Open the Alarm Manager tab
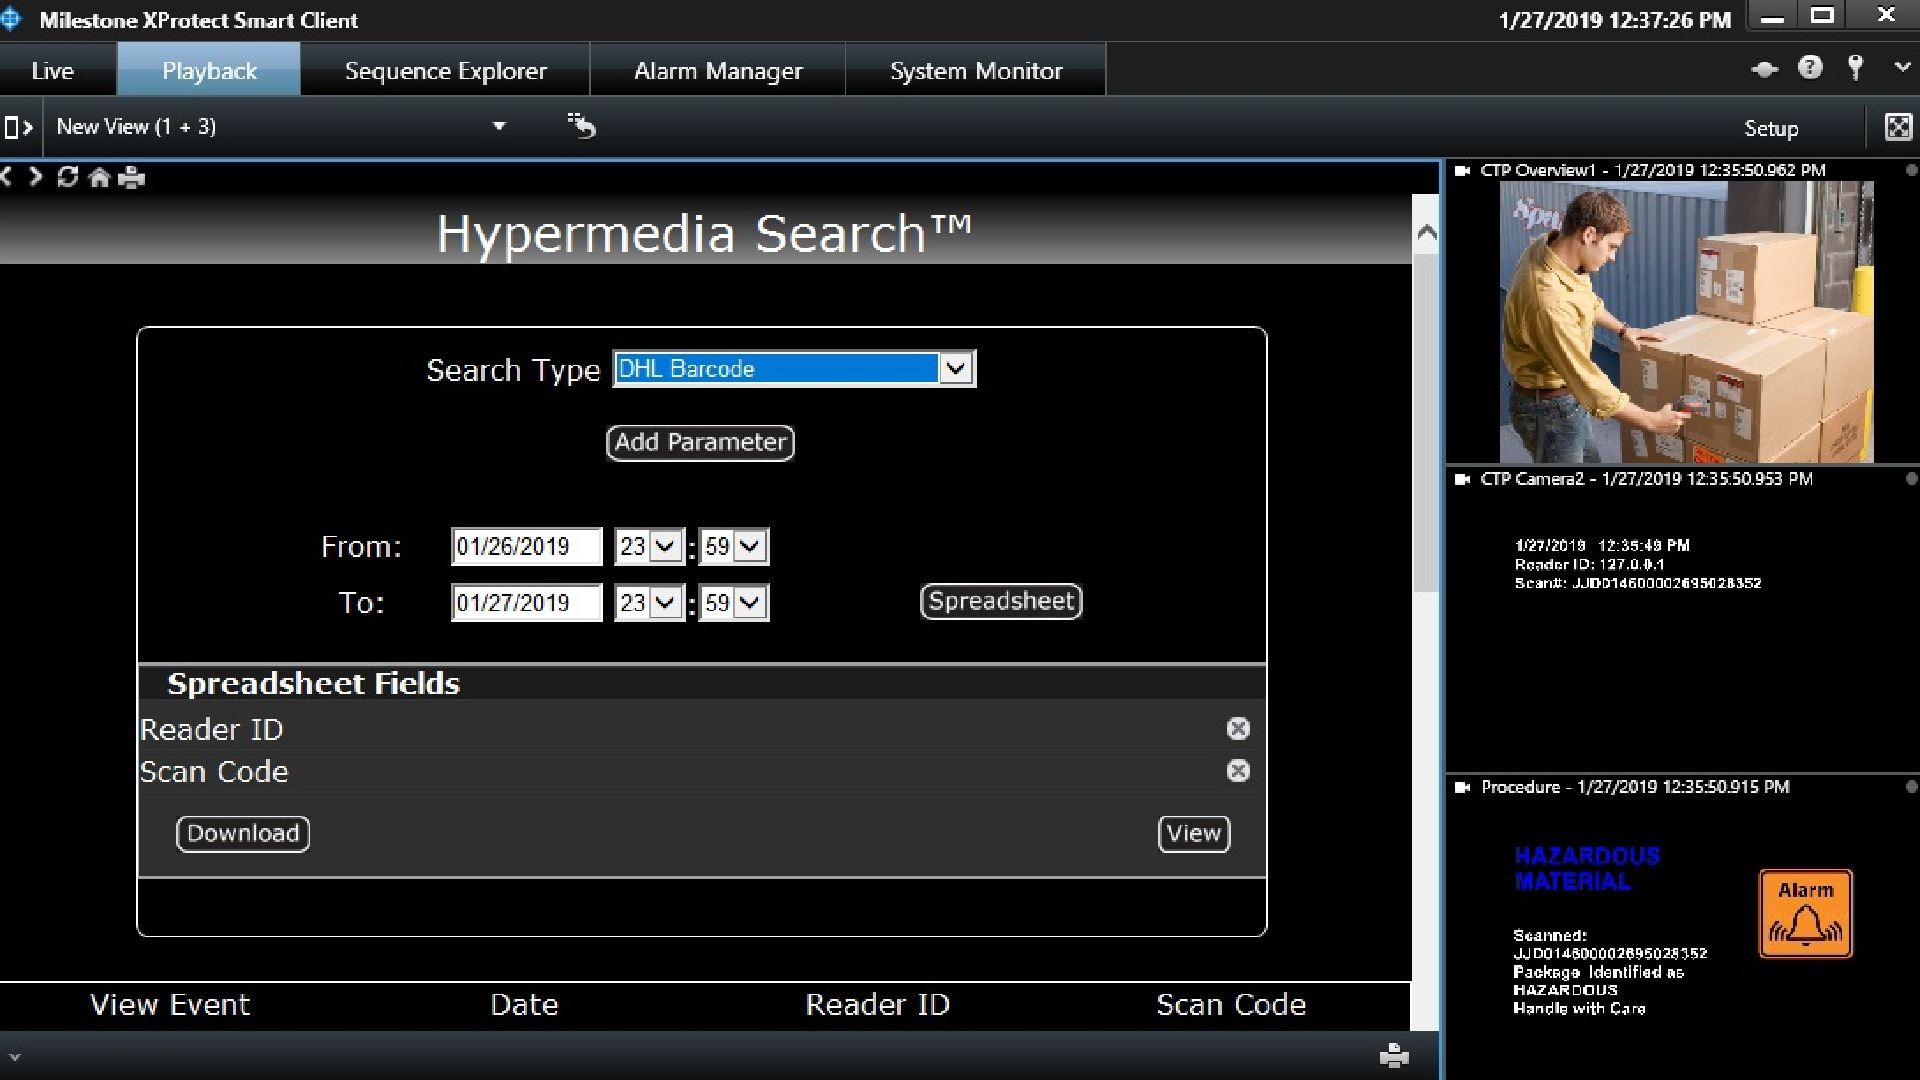The height and width of the screenshot is (1080, 1920). click(718, 70)
